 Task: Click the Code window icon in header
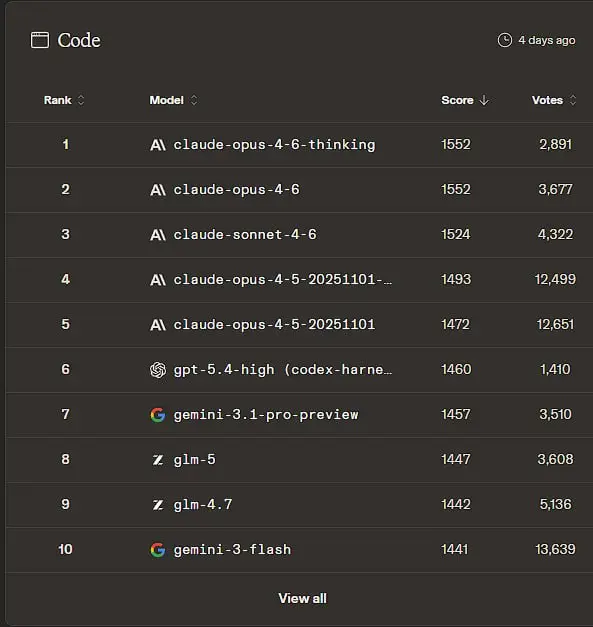click(40, 40)
